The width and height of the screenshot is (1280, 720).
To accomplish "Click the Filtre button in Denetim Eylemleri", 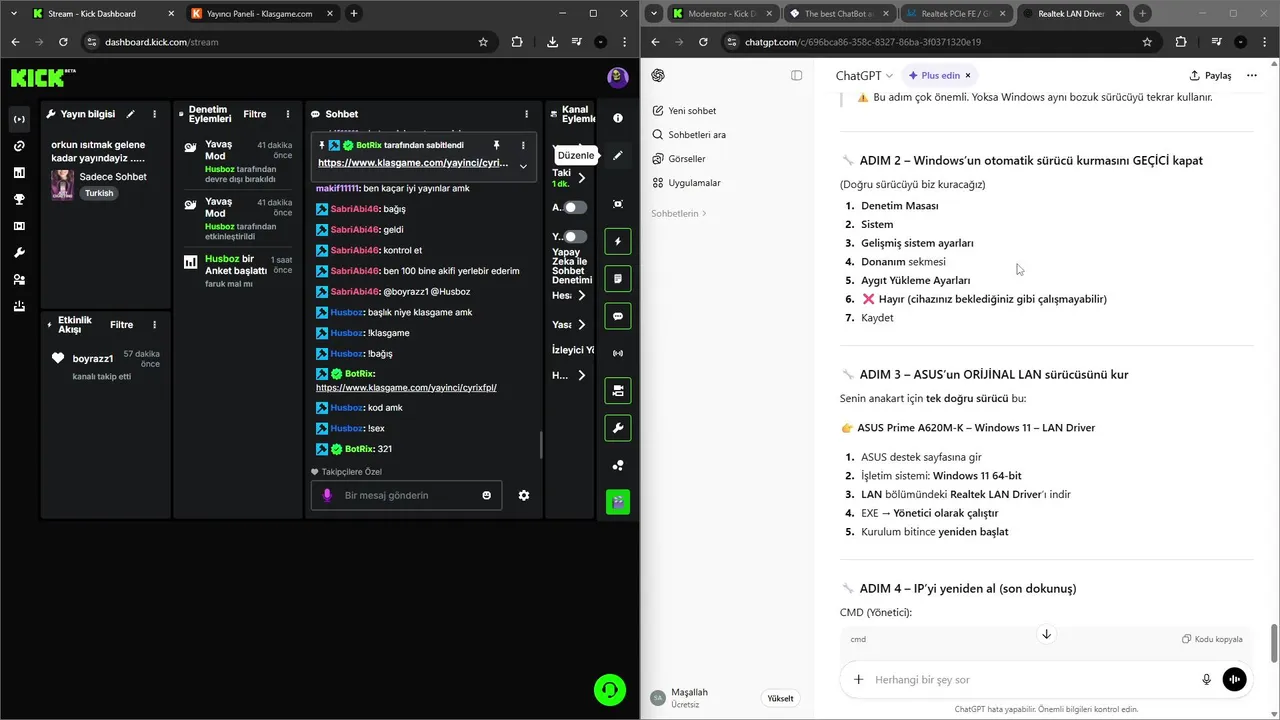I will click(255, 114).
